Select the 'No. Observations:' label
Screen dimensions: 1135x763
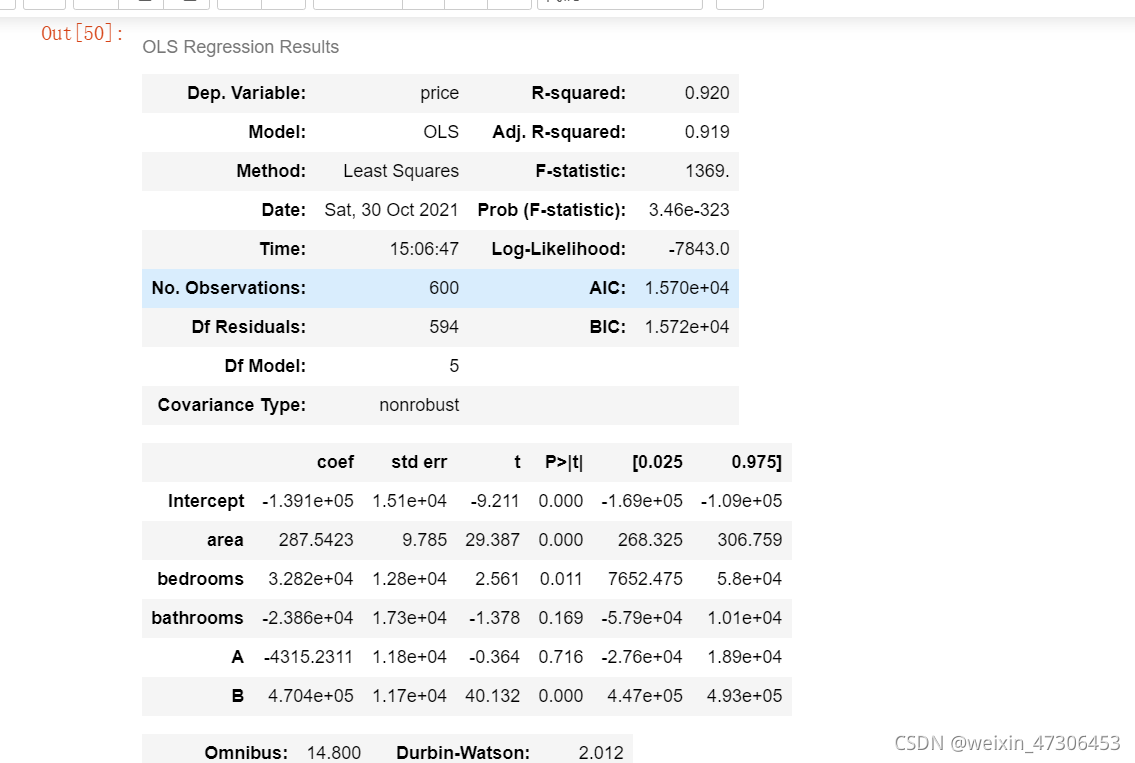[229, 289]
